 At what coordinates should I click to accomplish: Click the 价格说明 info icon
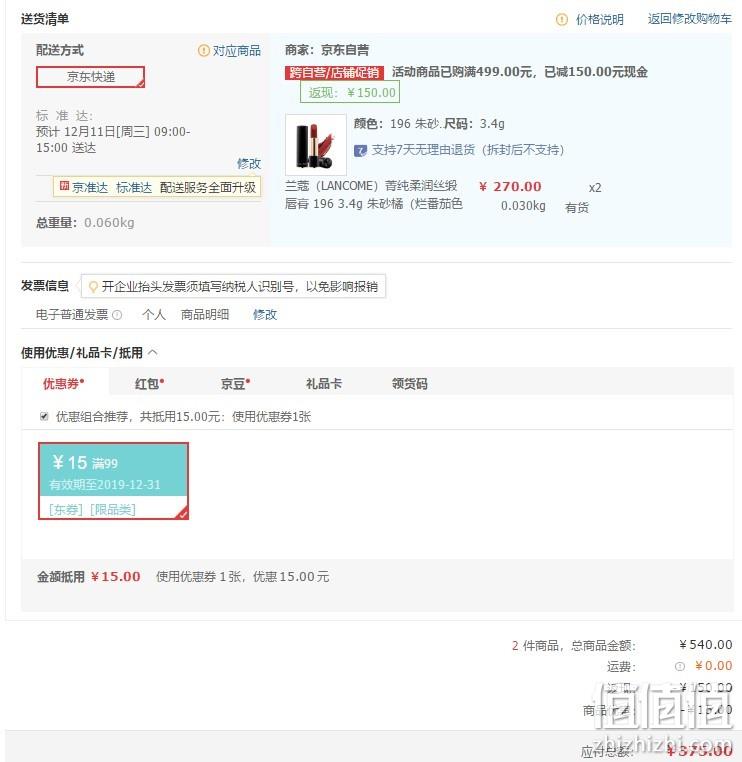[561, 19]
